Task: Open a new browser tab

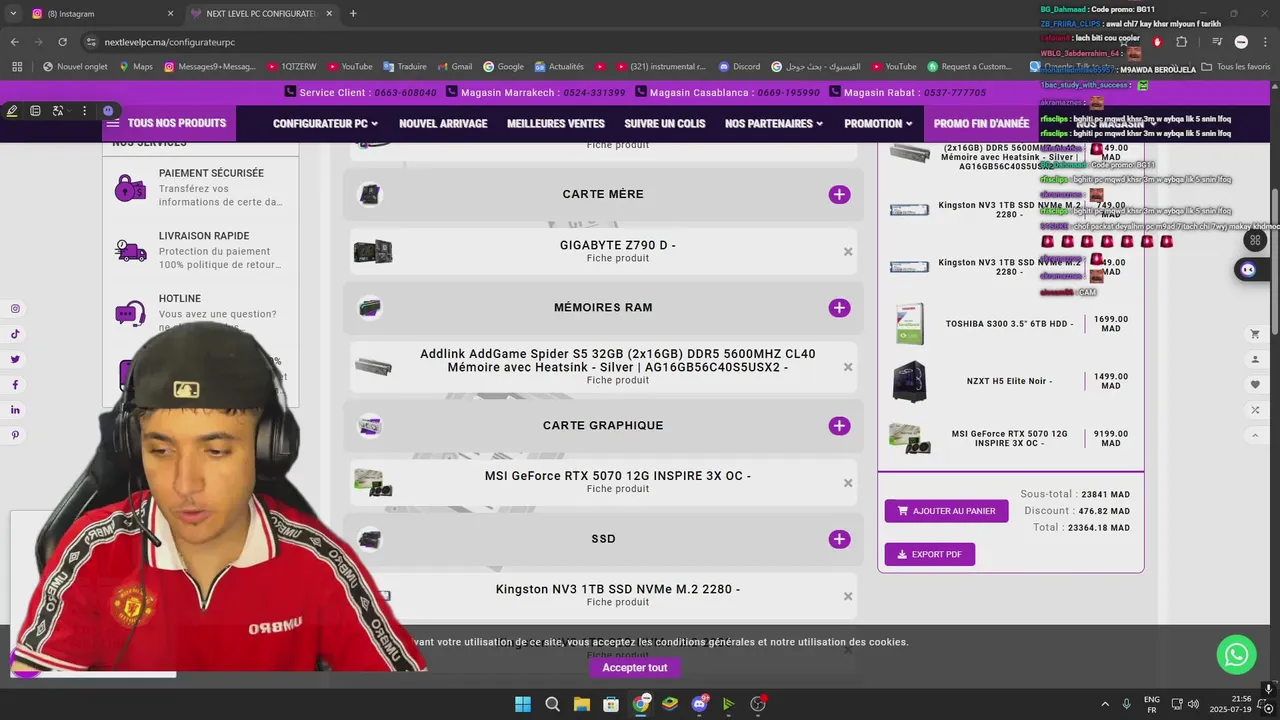Action: tap(353, 14)
